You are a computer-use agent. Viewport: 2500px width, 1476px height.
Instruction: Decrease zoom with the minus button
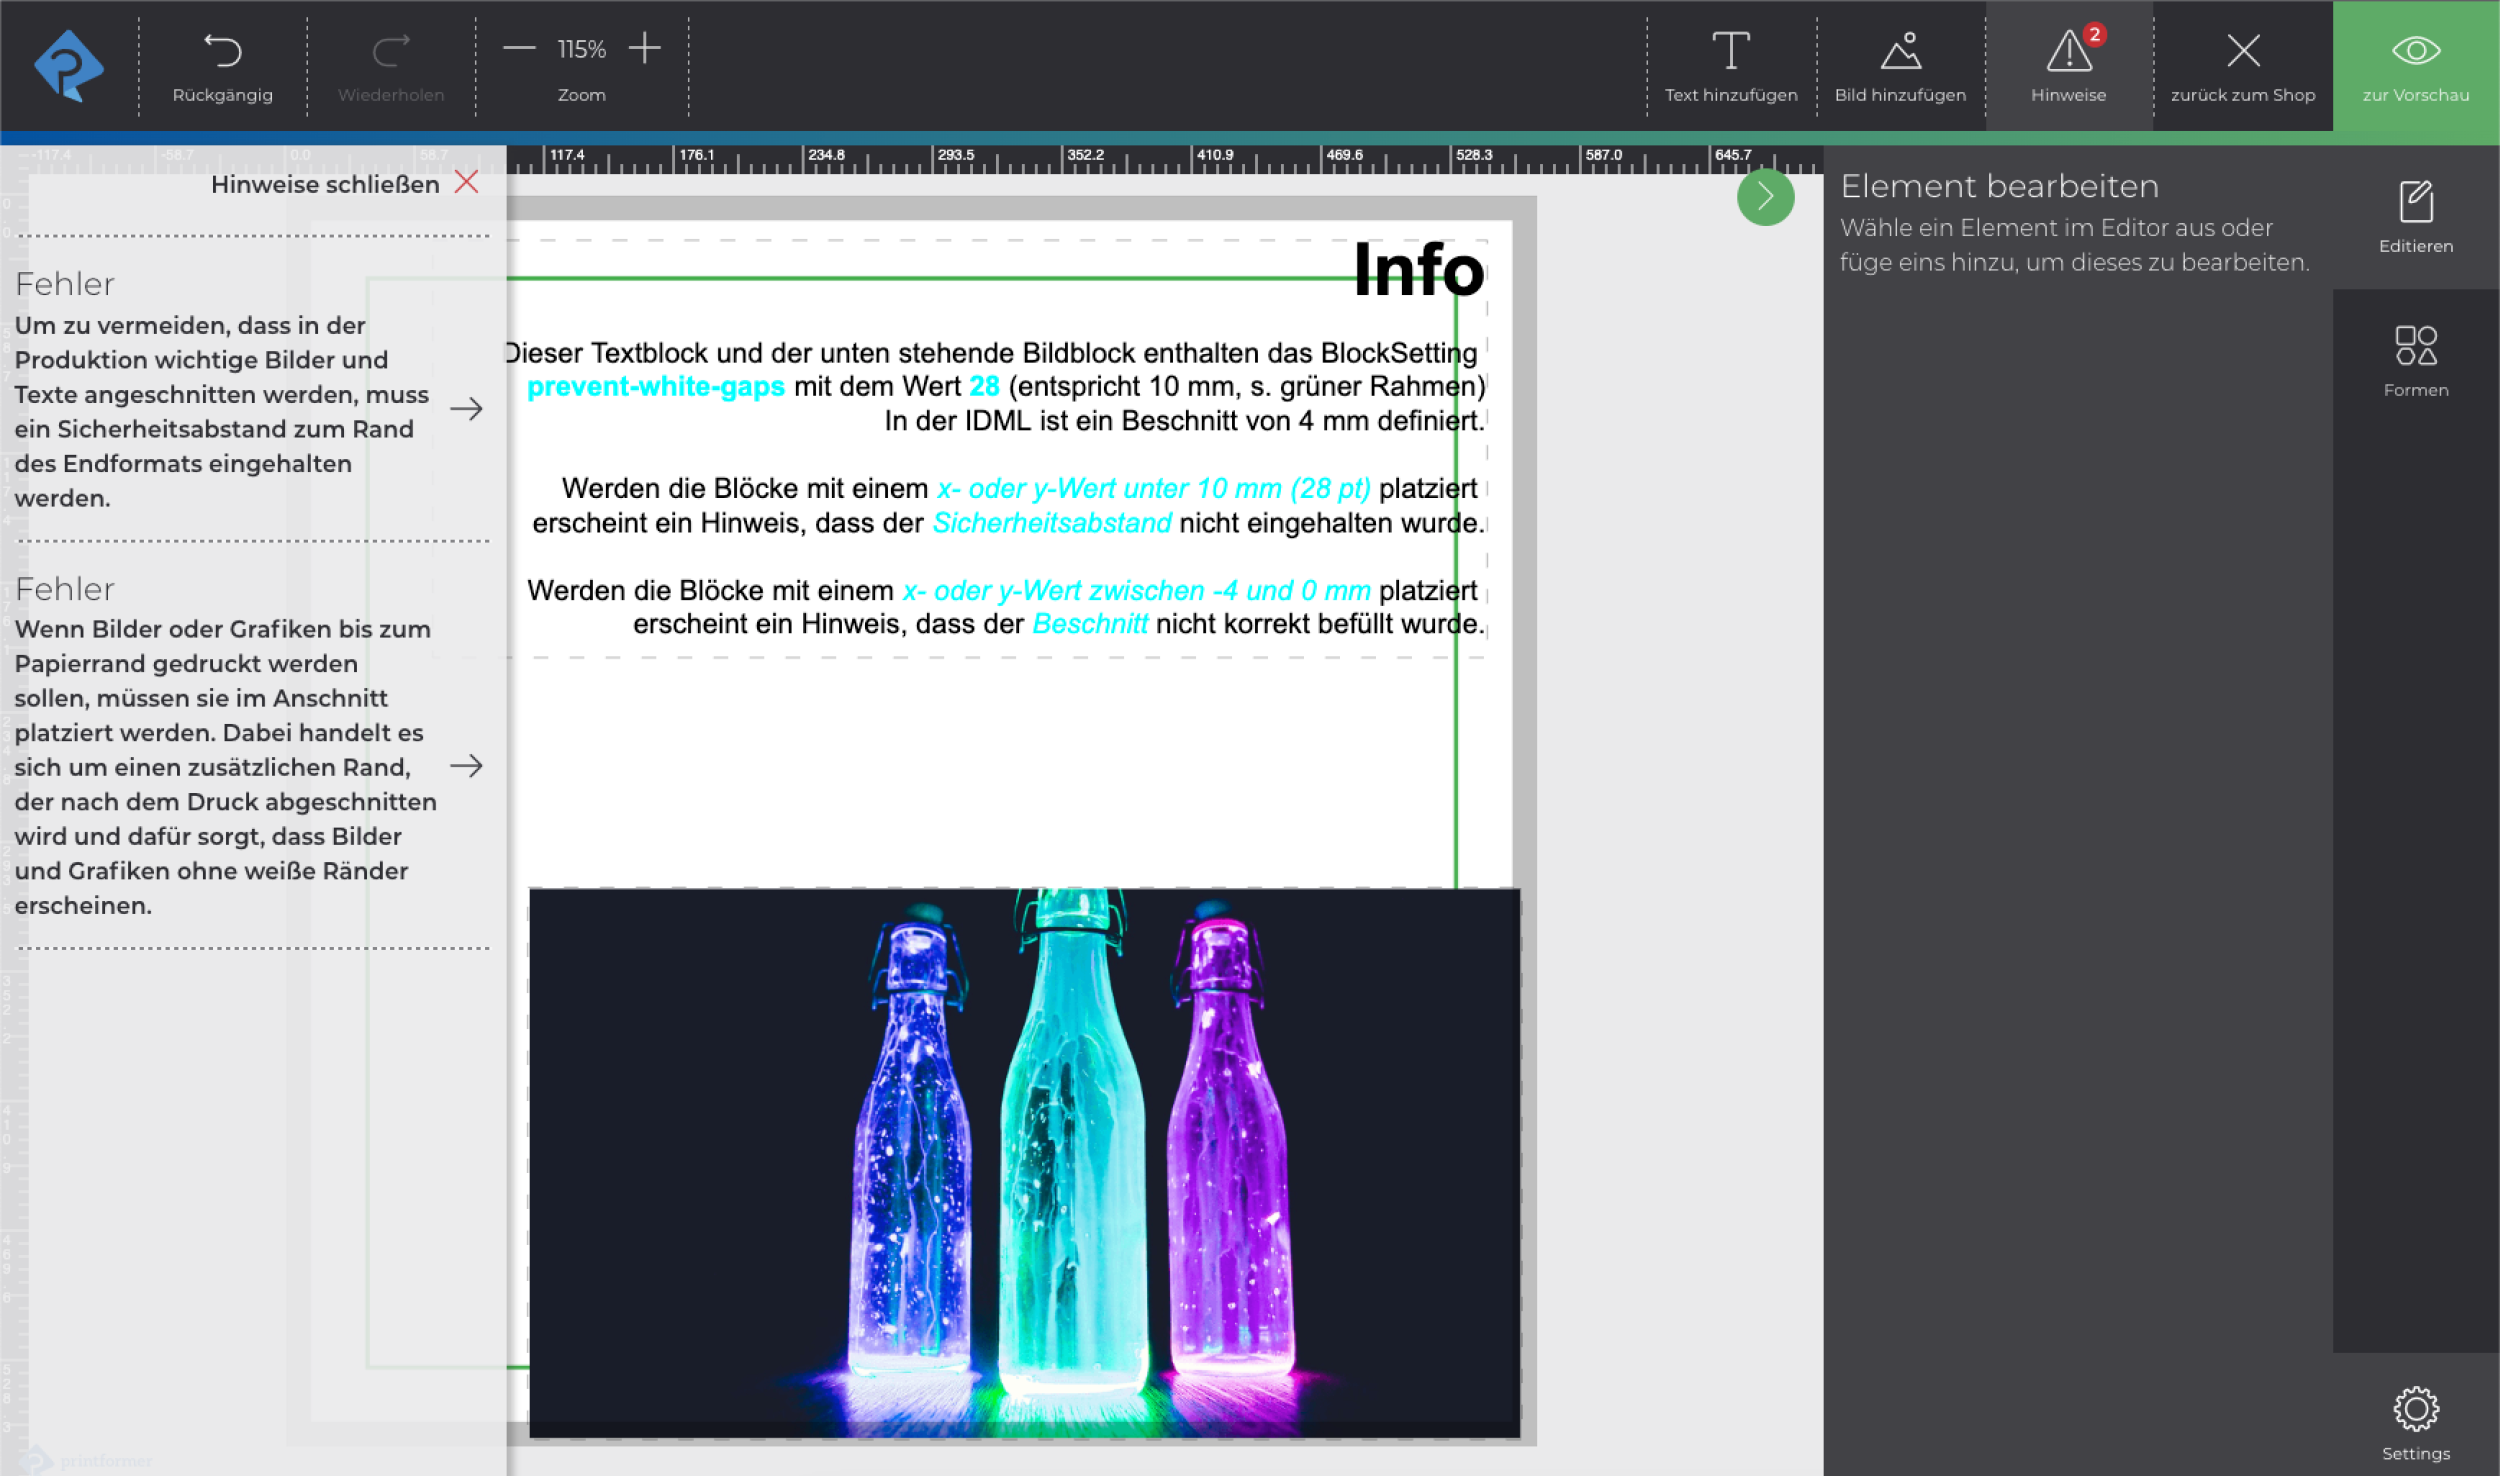coord(519,48)
